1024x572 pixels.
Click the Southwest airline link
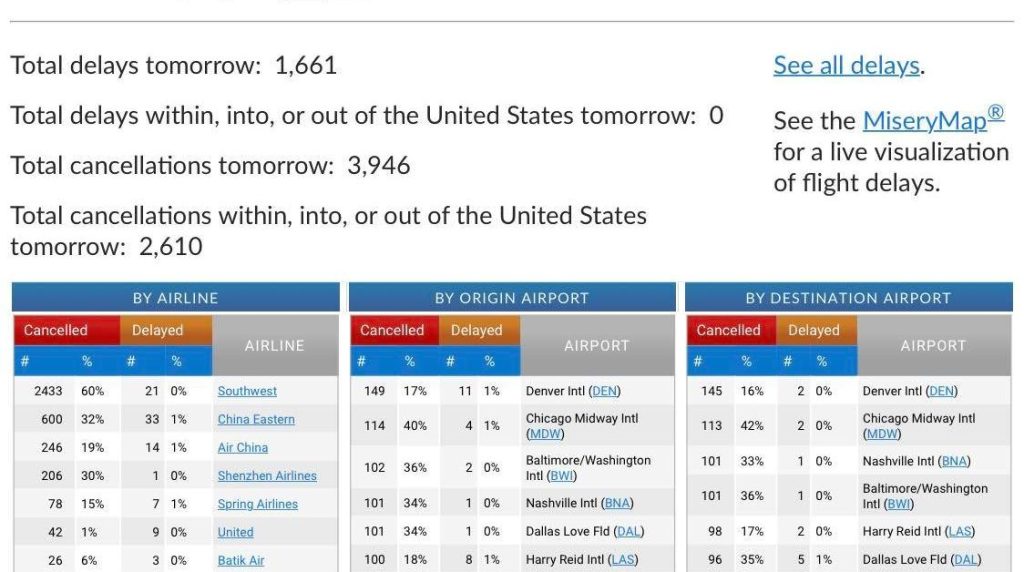247,391
